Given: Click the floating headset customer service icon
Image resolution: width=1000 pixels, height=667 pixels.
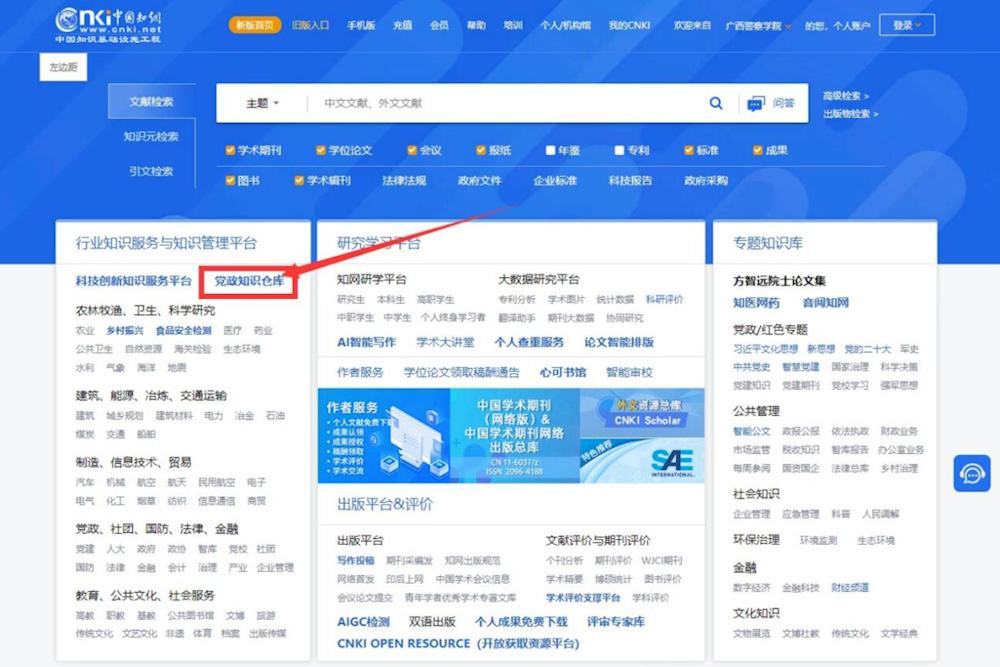Looking at the screenshot, I should tap(971, 473).
